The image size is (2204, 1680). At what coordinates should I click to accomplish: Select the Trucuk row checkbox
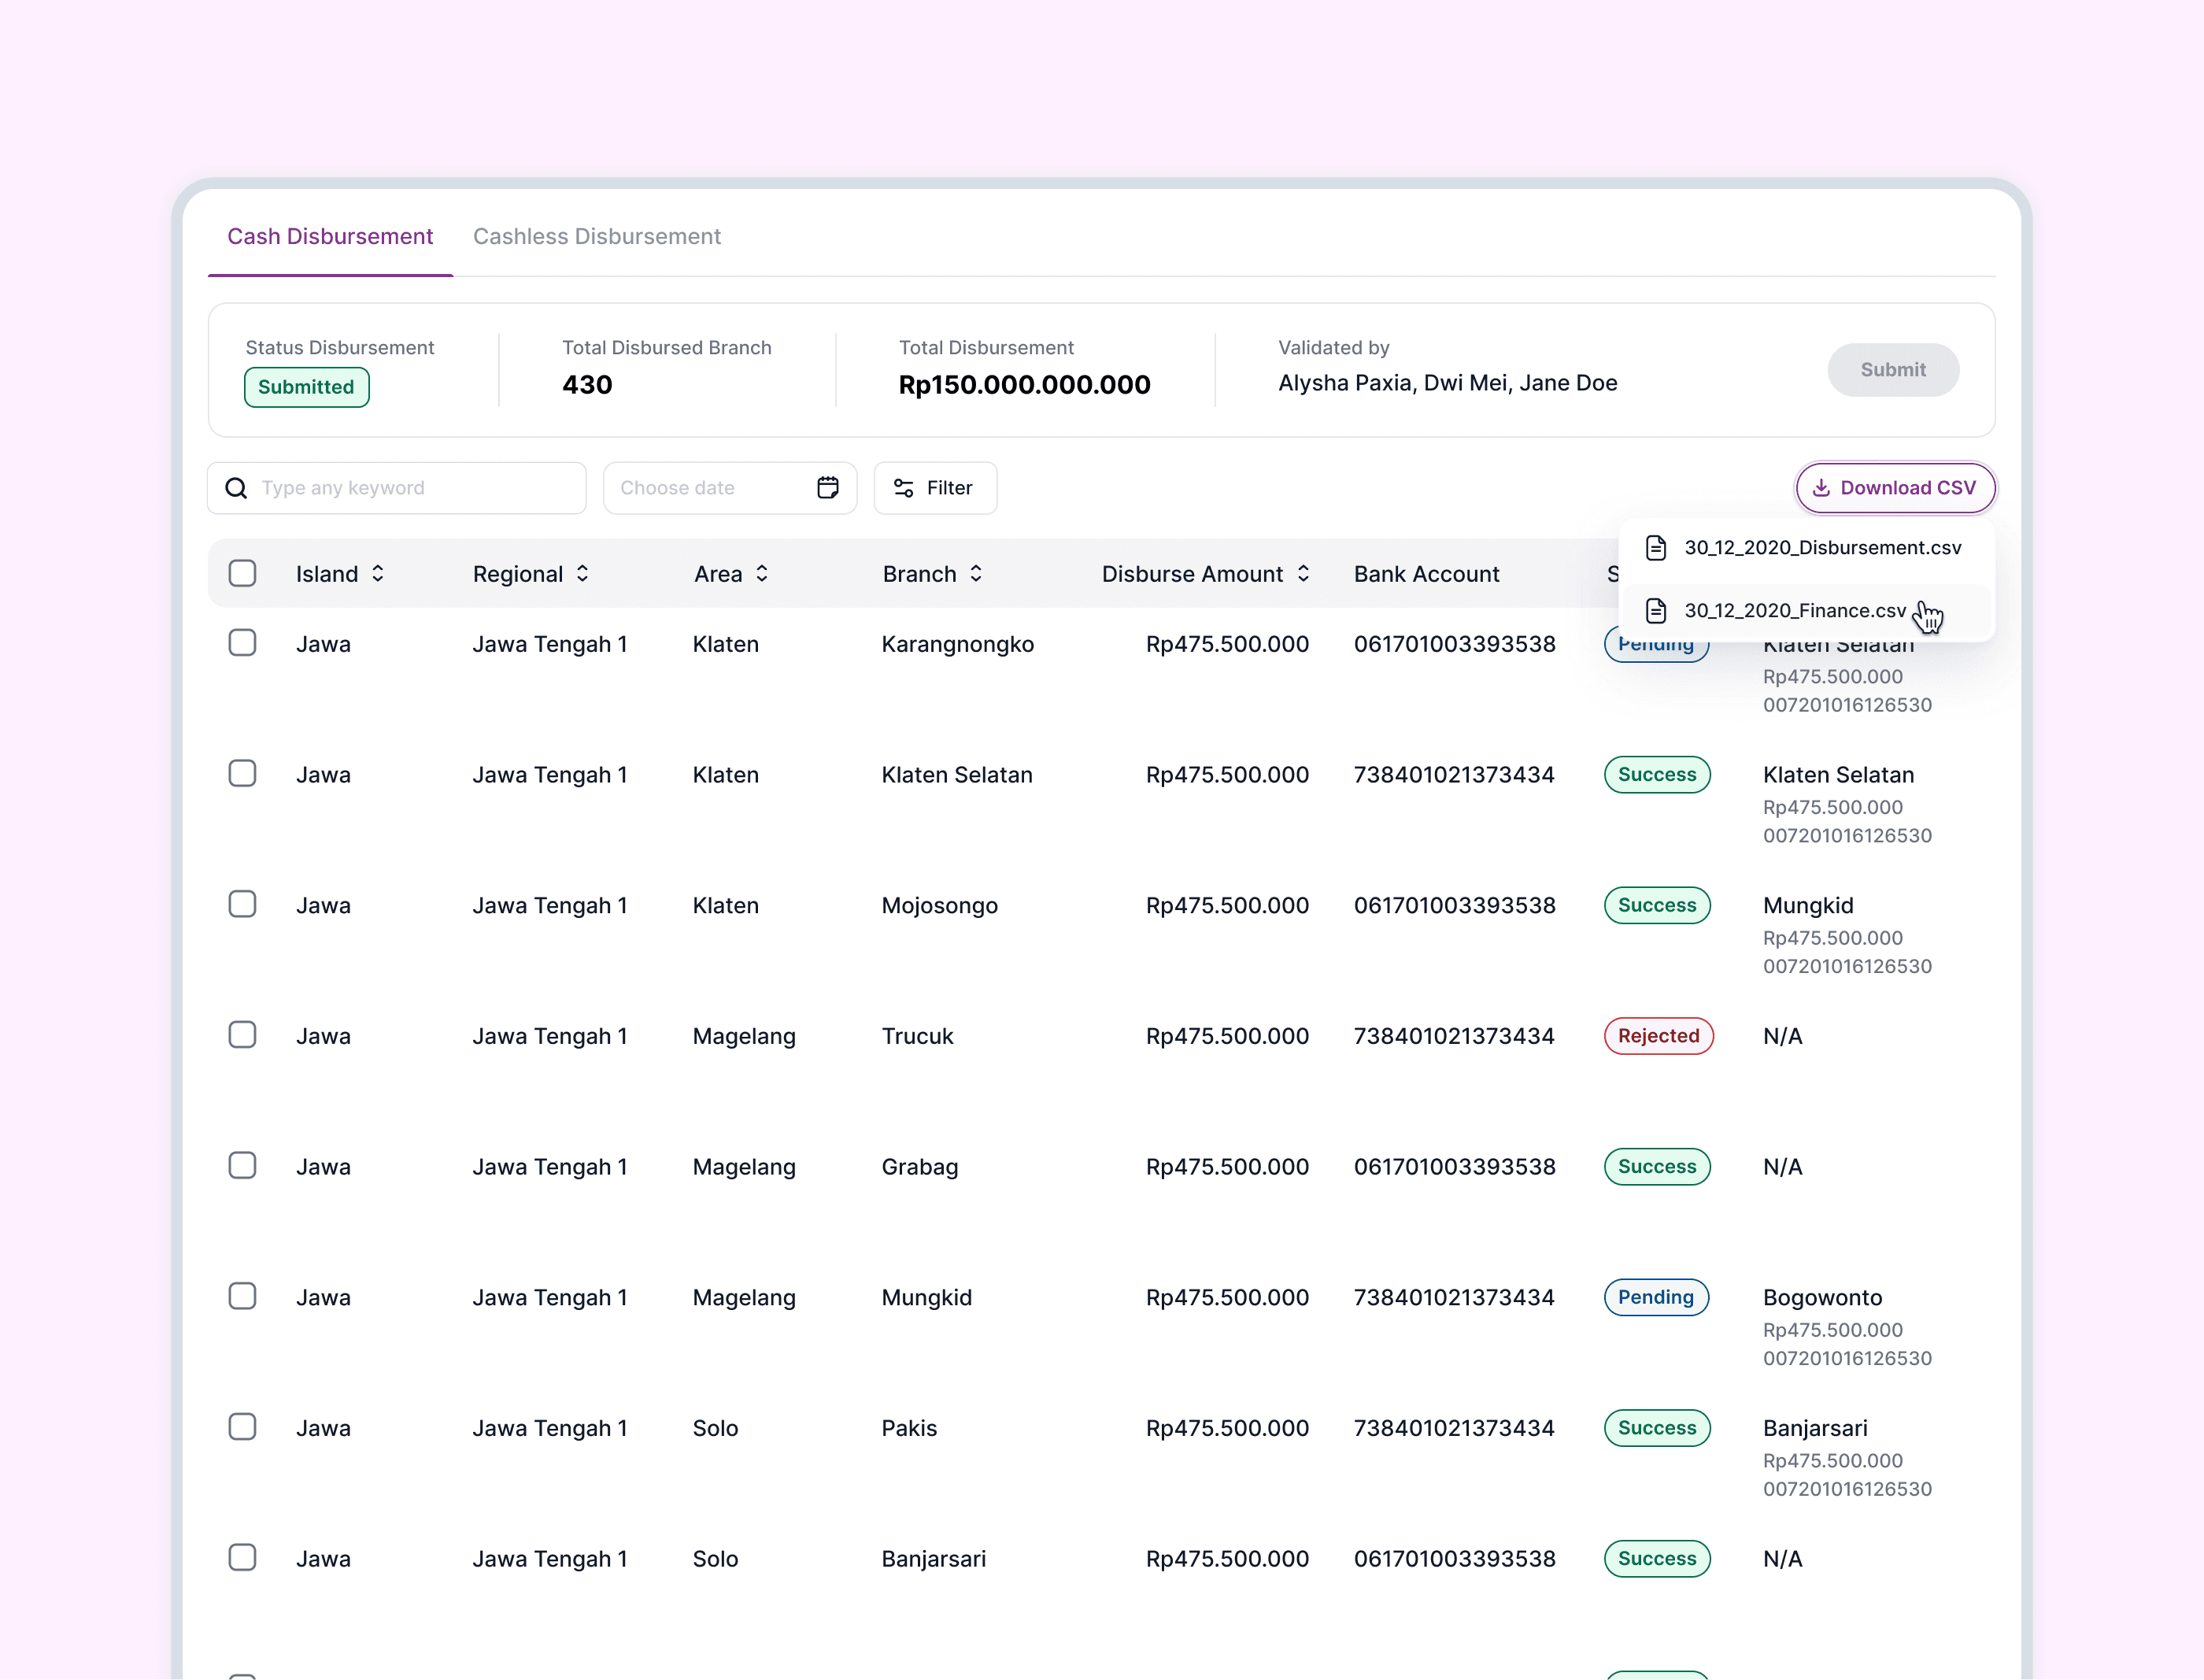point(242,1035)
